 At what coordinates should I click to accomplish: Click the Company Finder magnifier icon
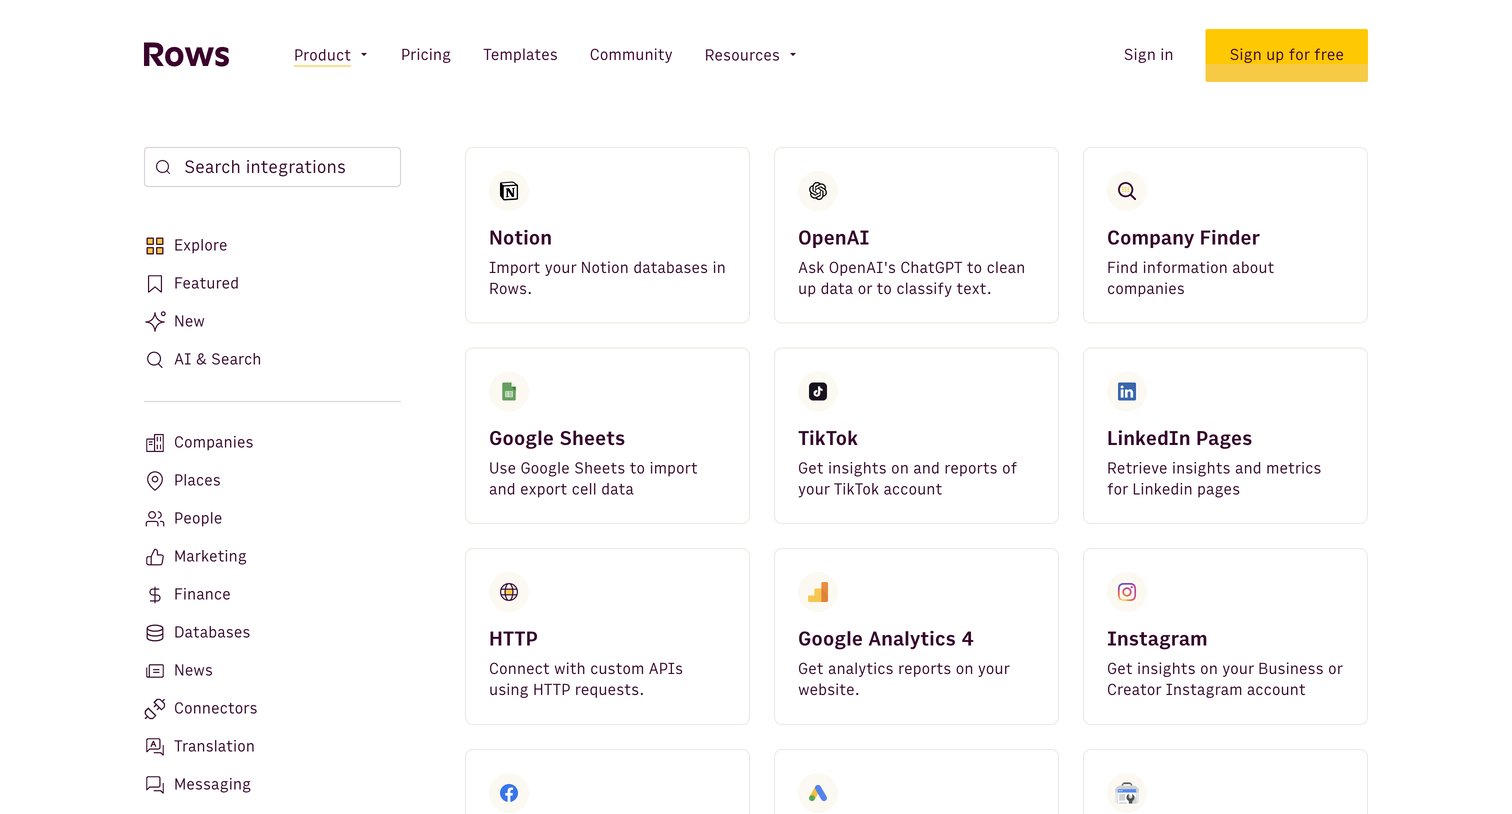[x=1127, y=191]
